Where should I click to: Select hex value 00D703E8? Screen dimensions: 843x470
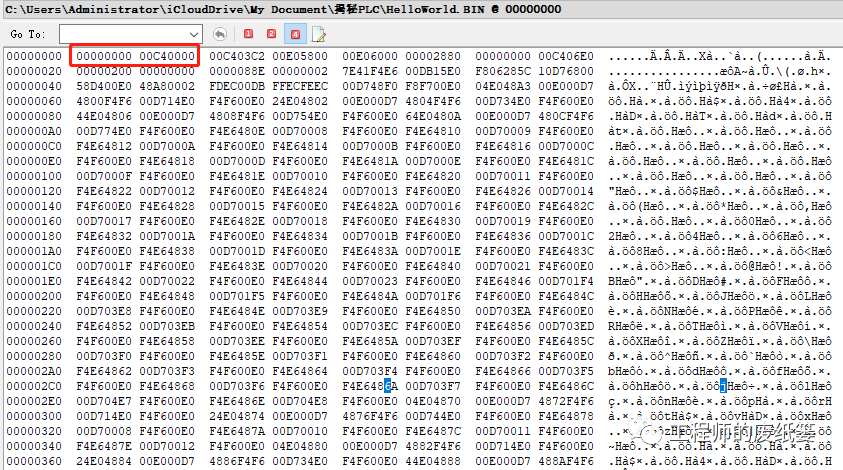pyautogui.click(x=104, y=311)
